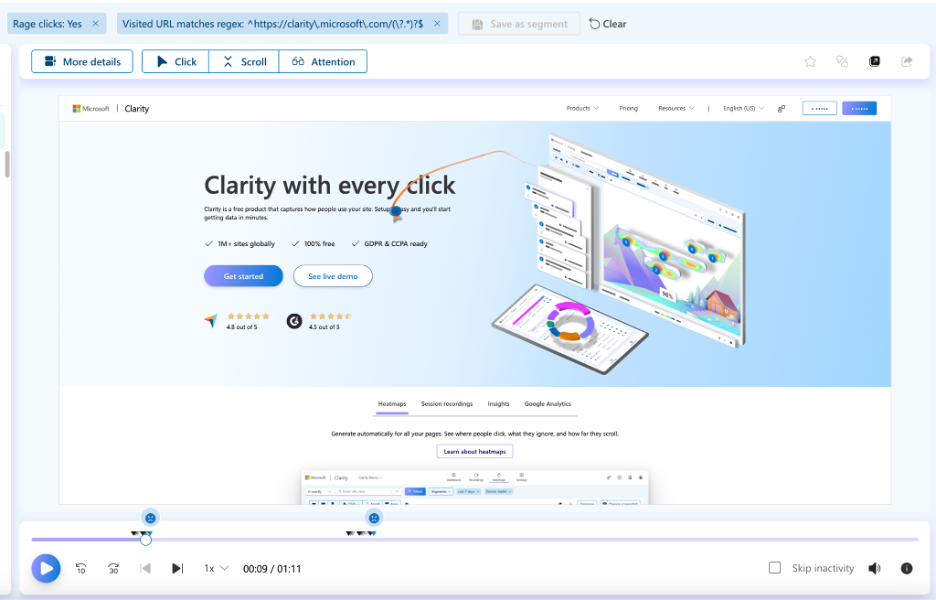Share the recording using the share icon

pyautogui.click(x=906, y=62)
